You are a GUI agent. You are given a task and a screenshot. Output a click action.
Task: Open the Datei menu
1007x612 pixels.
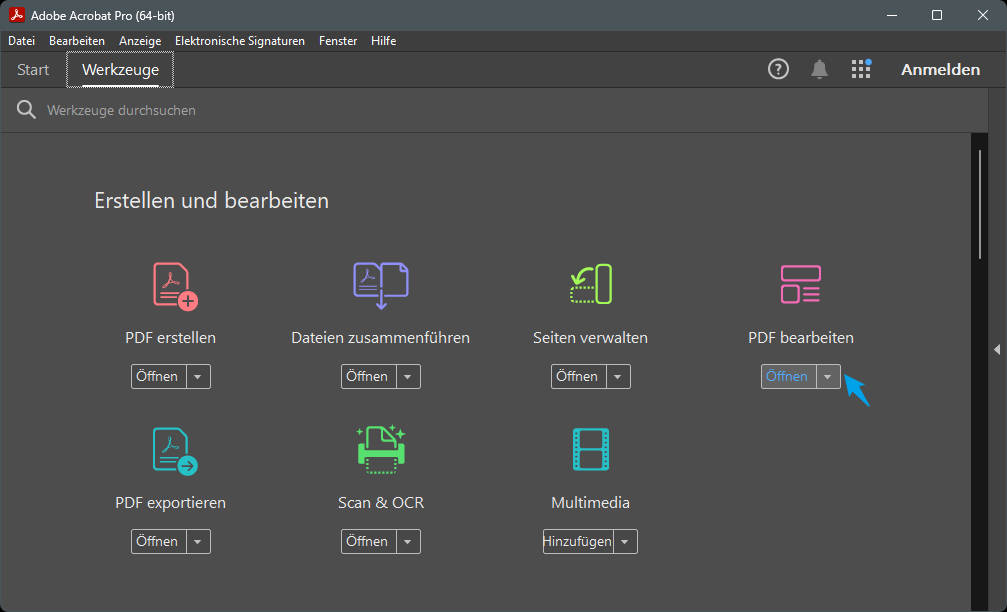(x=21, y=40)
